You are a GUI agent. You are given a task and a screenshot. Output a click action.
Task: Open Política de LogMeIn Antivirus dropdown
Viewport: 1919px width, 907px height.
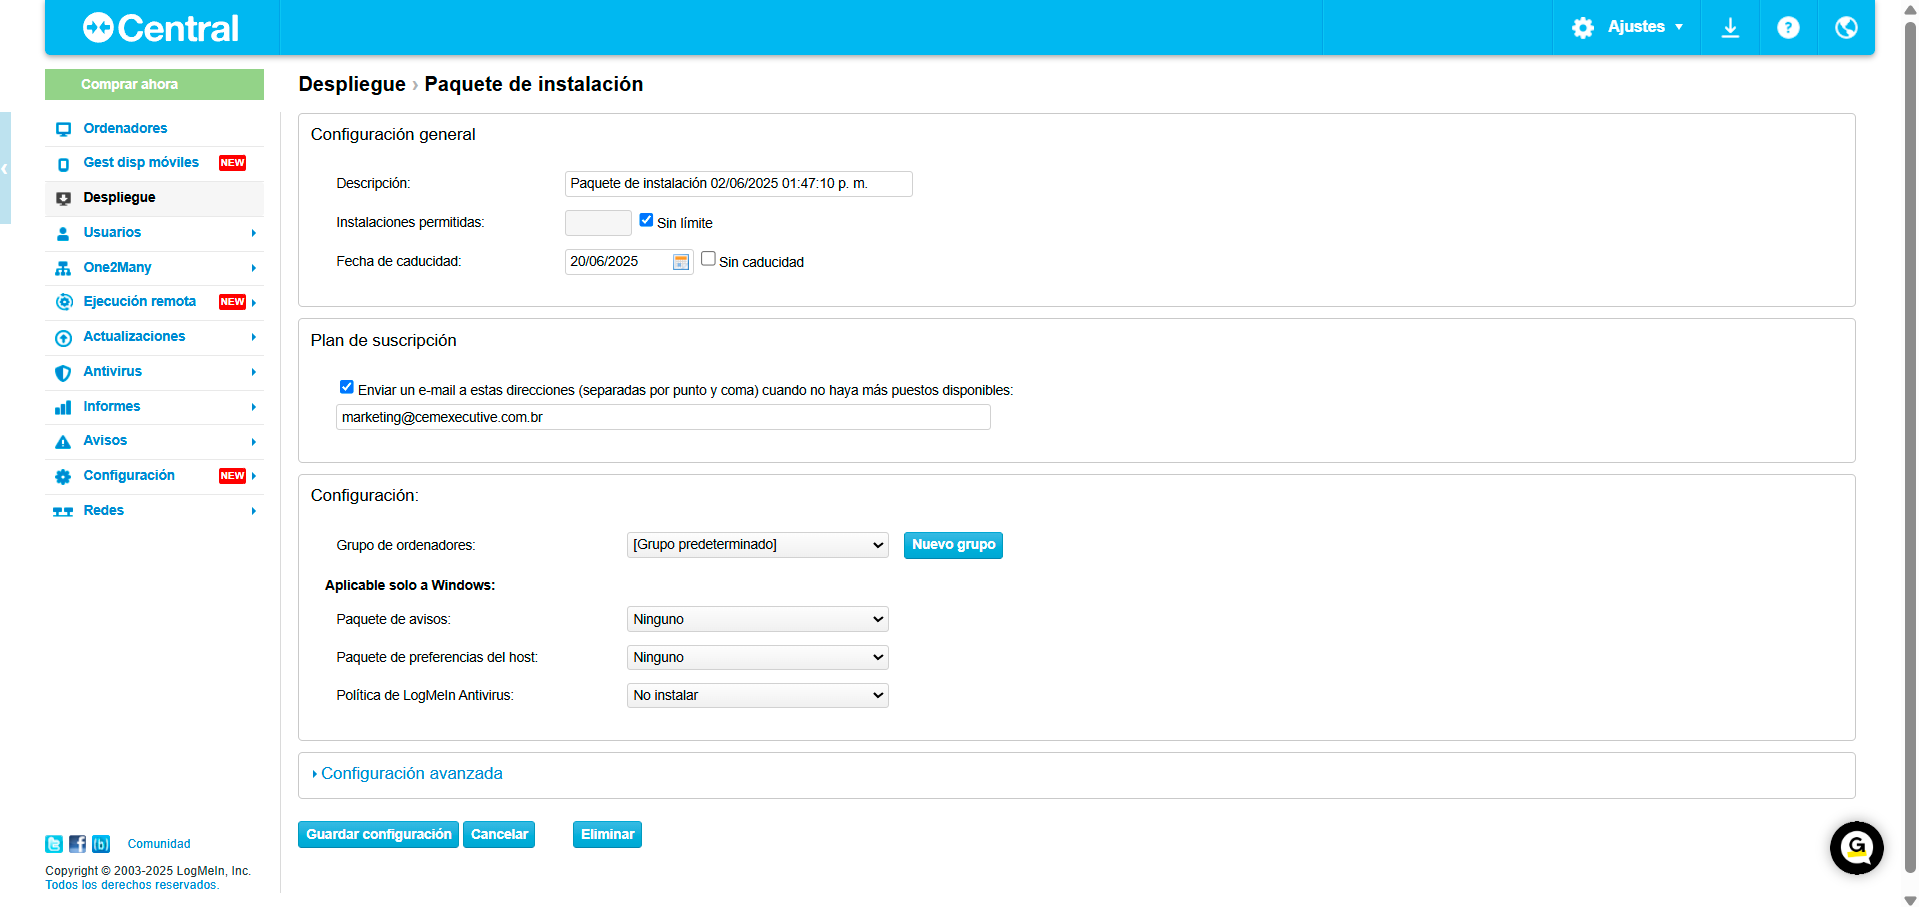(757, 695)
